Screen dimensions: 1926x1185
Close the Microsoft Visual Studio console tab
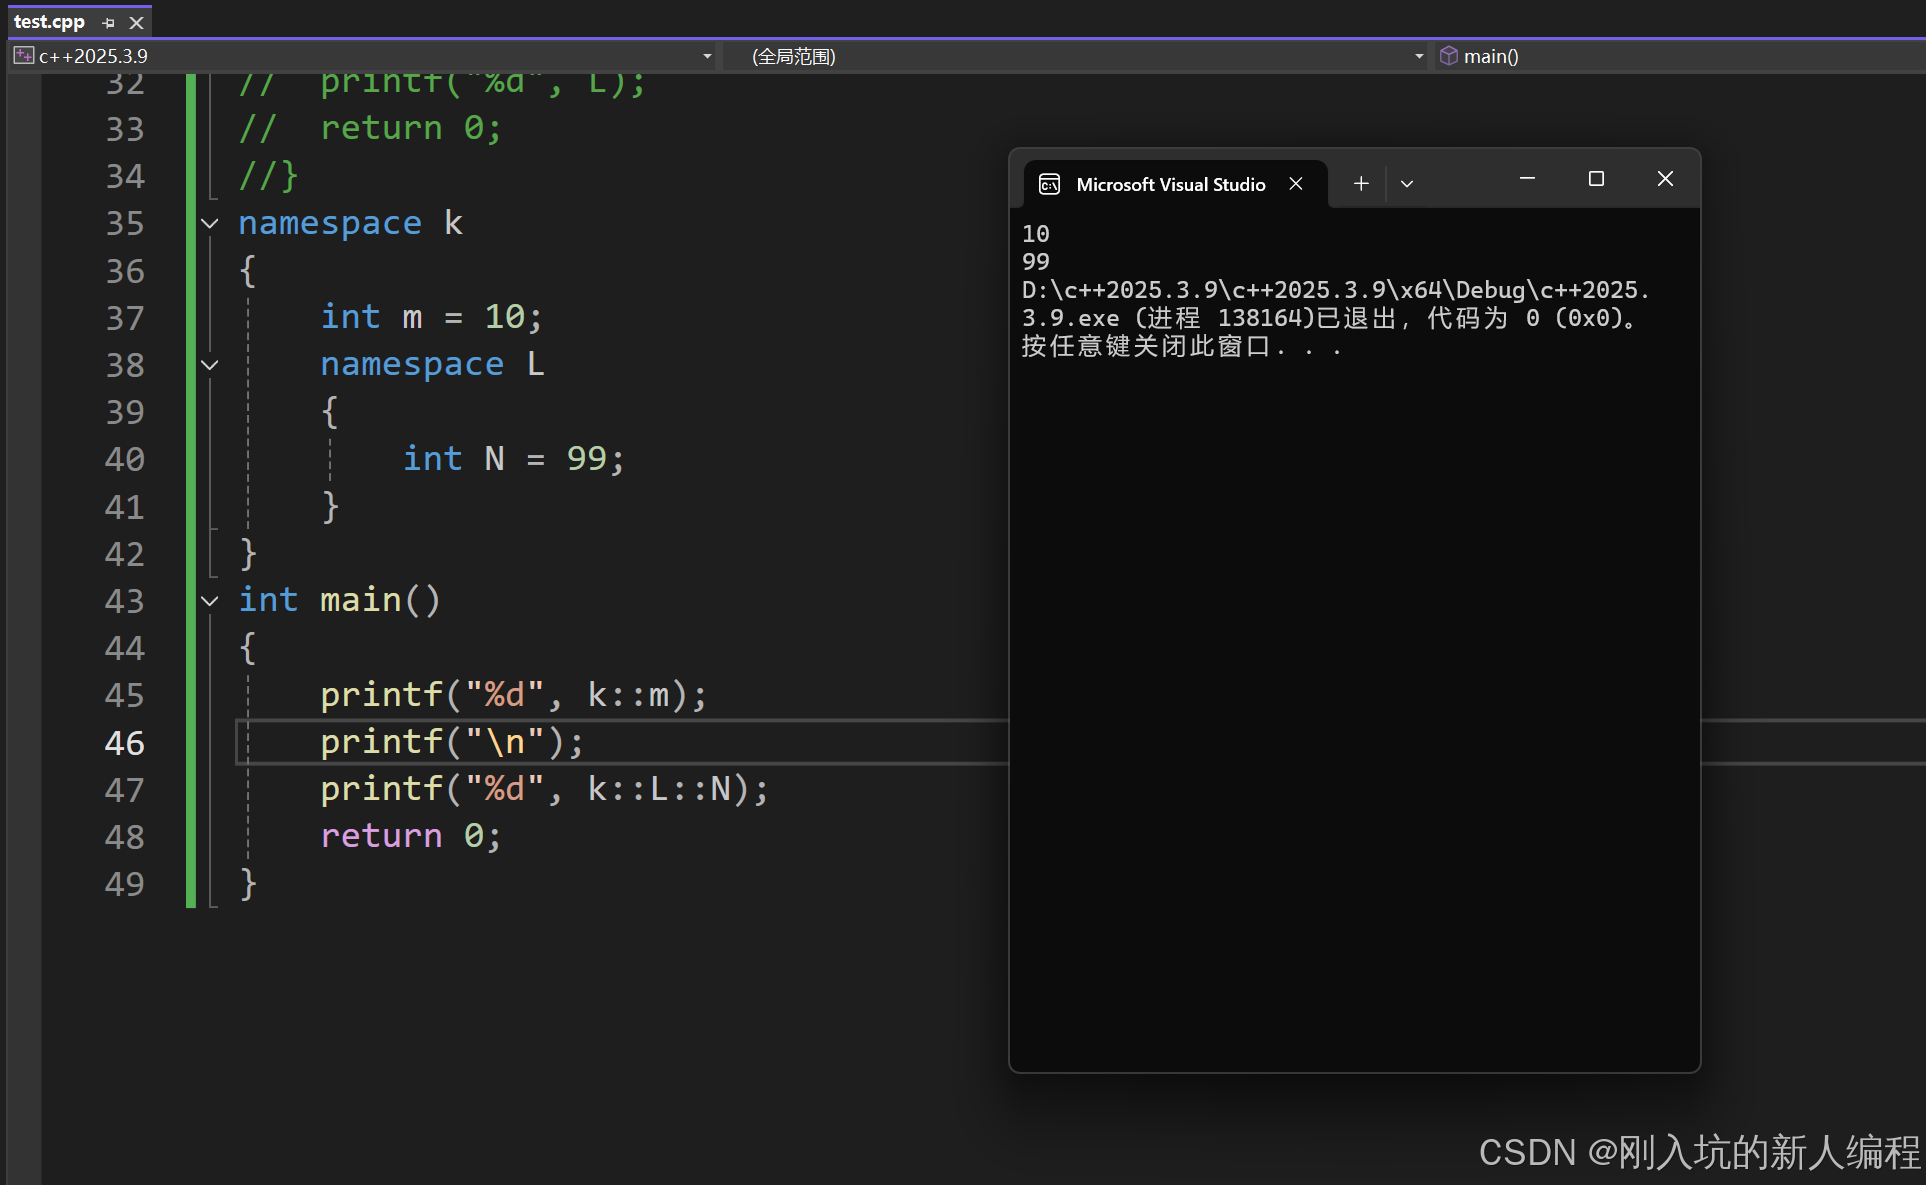click(x=1296, y=184)
